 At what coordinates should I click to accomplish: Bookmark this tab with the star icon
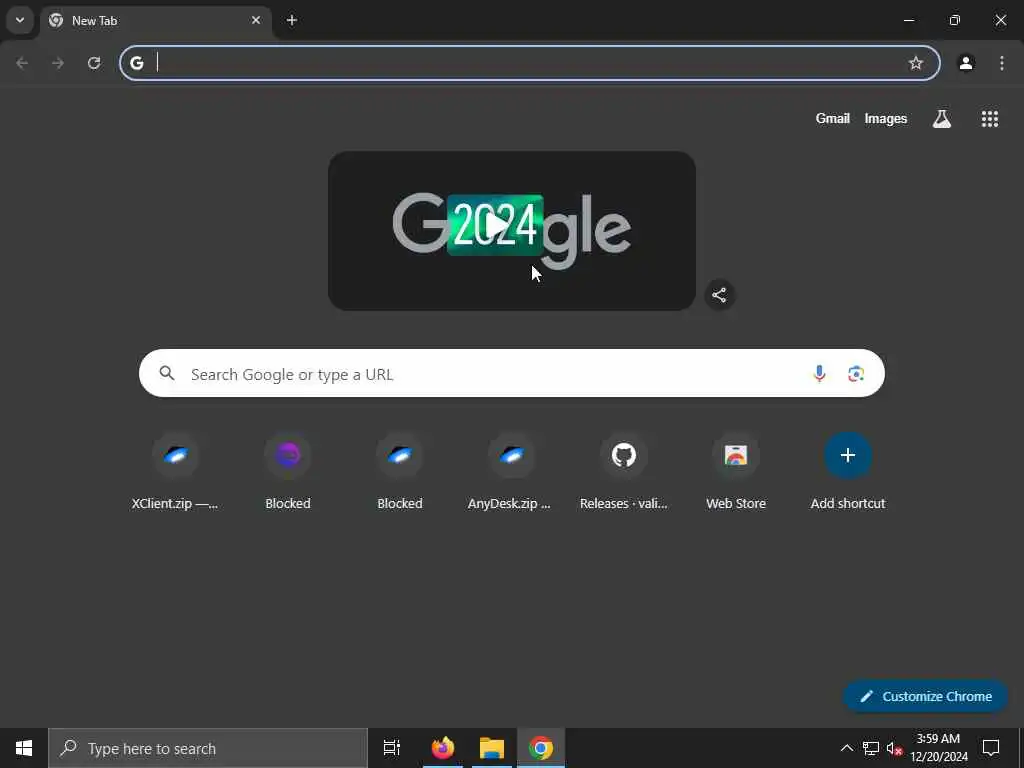pyautogui.click(x=916, y=63)
